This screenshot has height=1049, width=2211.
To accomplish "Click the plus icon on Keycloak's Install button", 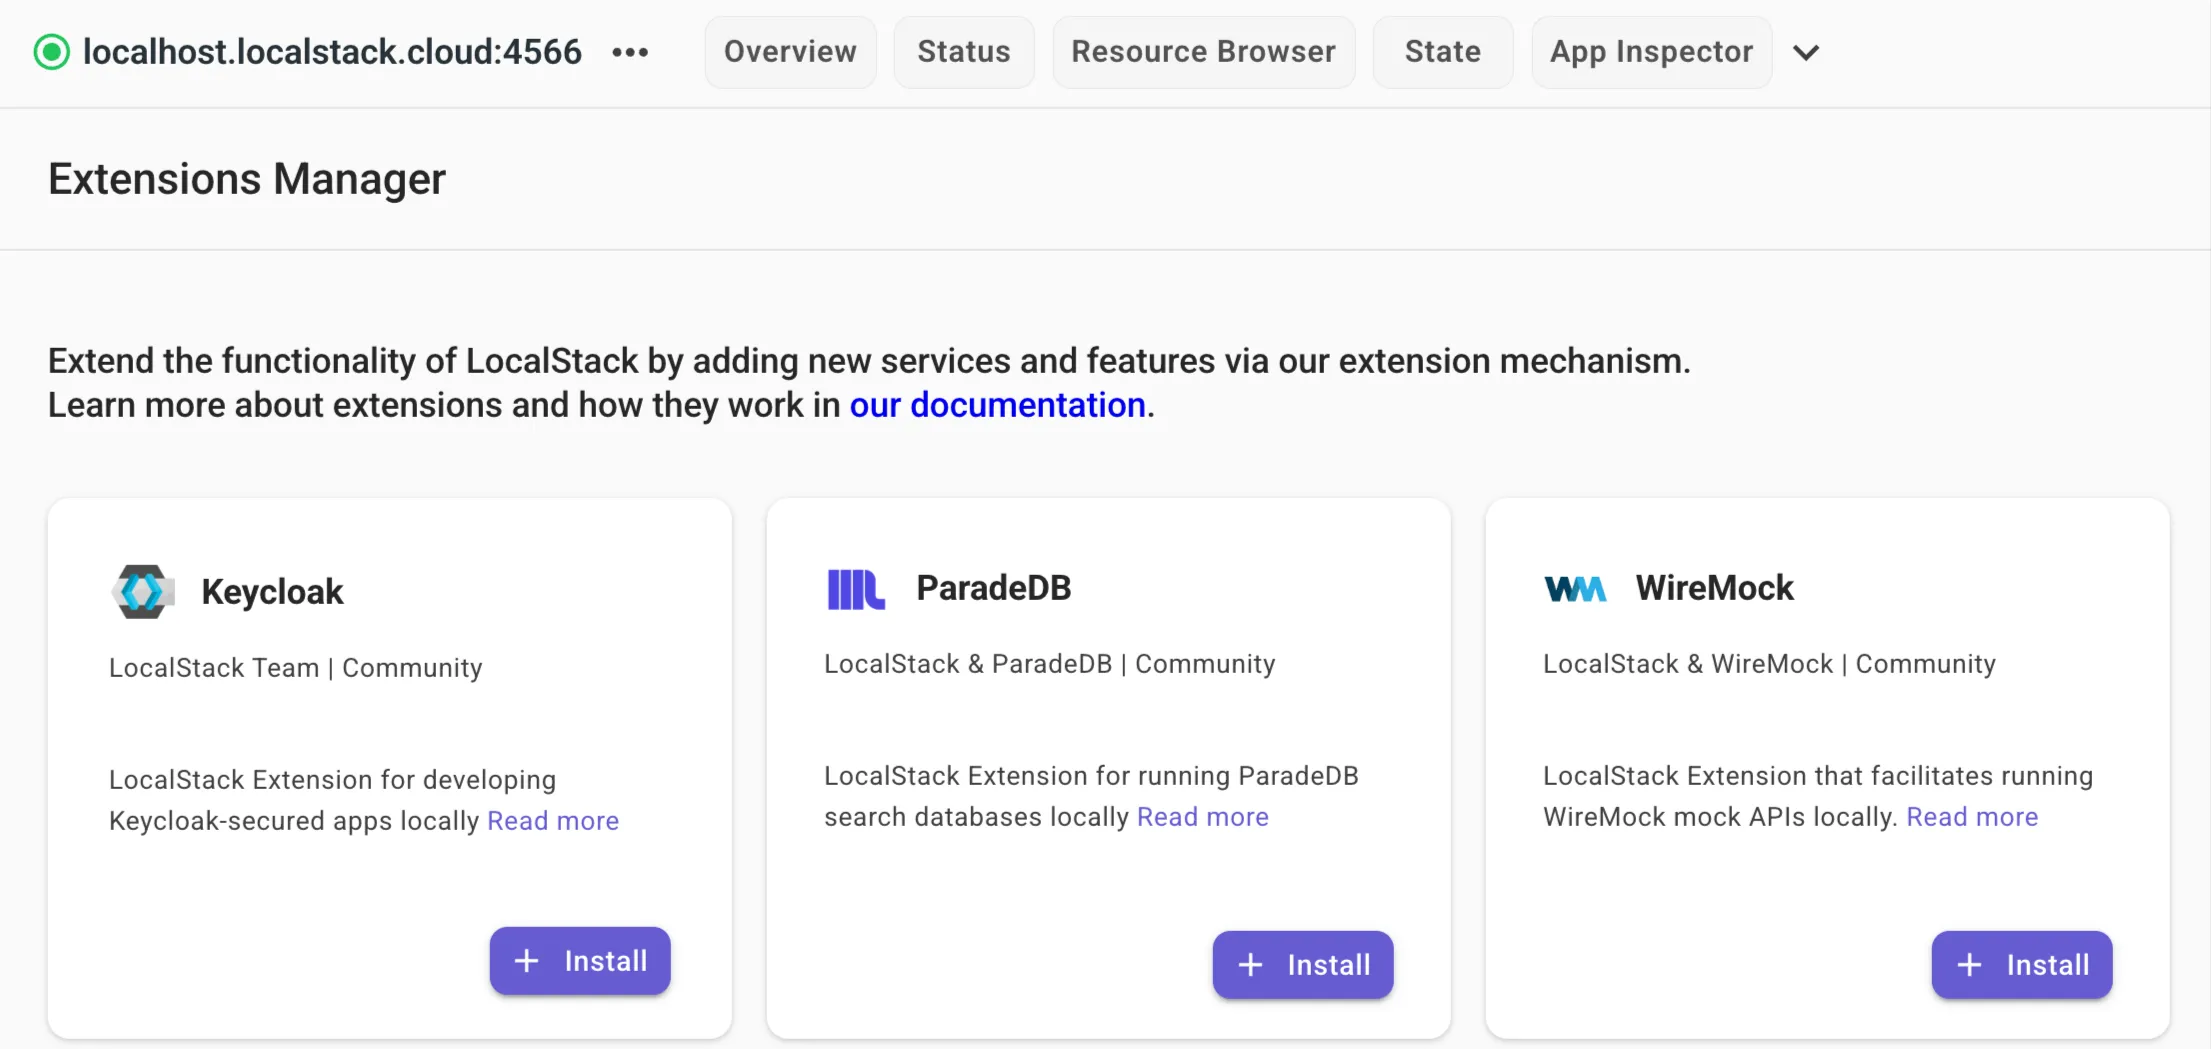I will 527,960.
